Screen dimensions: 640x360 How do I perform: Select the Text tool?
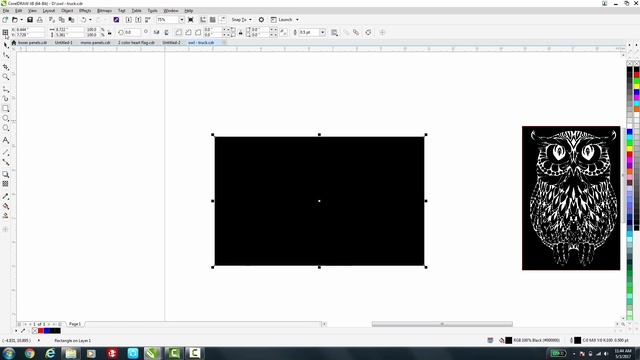(x=6, y=140)
